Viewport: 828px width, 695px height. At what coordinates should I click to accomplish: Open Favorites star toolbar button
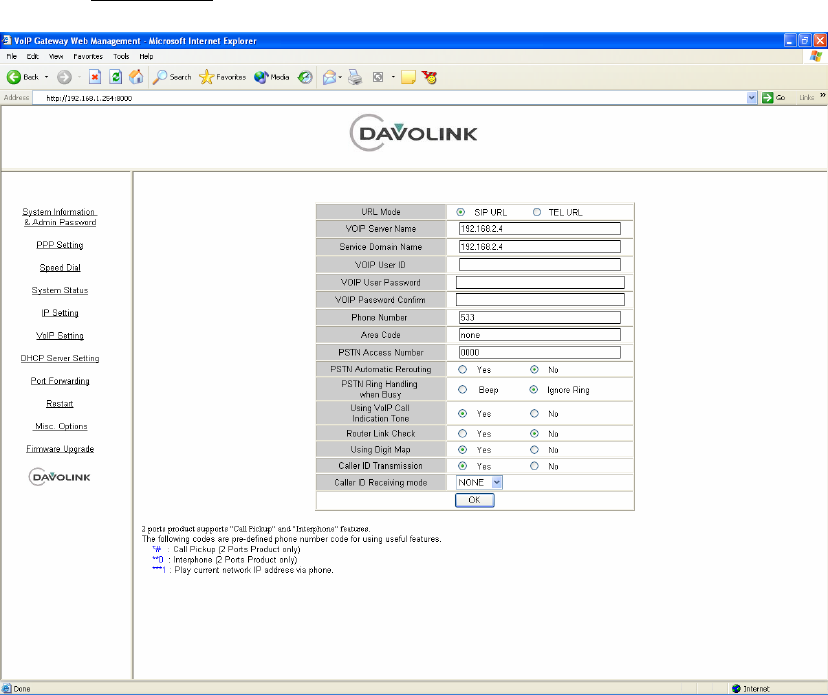click(222, 77)
